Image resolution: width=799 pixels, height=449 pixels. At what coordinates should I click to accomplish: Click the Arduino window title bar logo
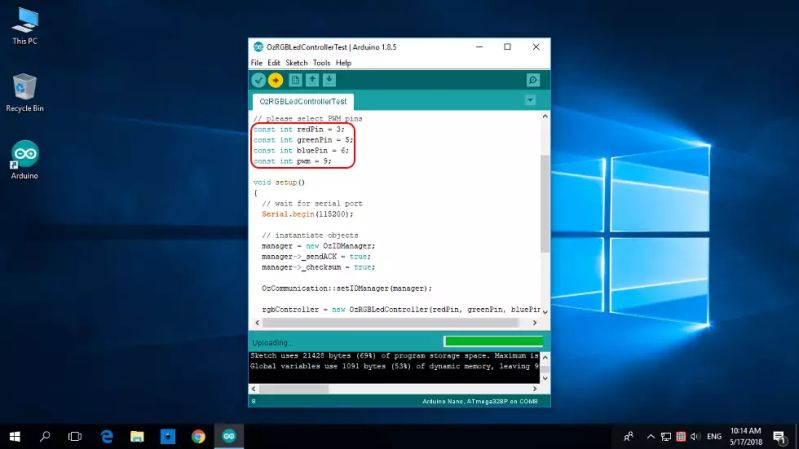coord(258,47)
